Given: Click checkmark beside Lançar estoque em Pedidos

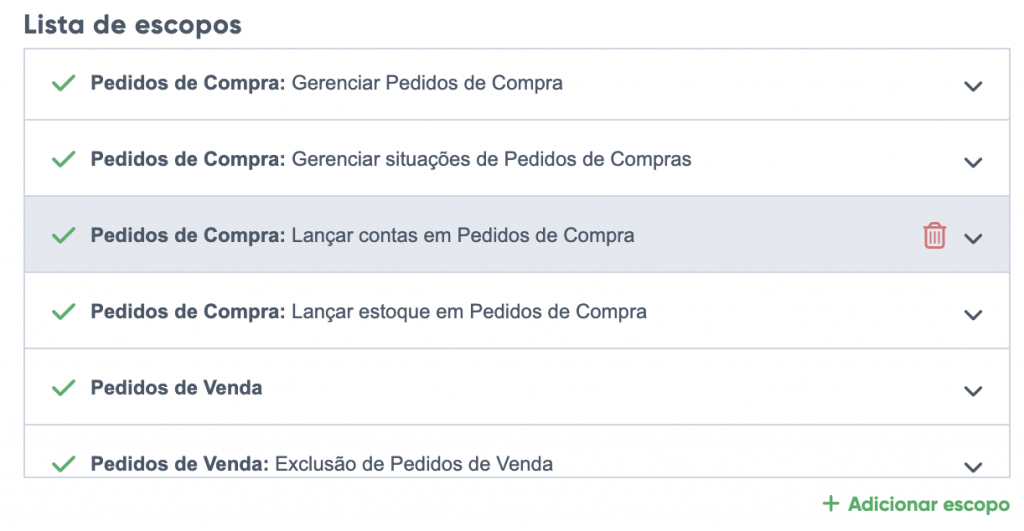Looking at the screenshot, I should tap(64, 312).
